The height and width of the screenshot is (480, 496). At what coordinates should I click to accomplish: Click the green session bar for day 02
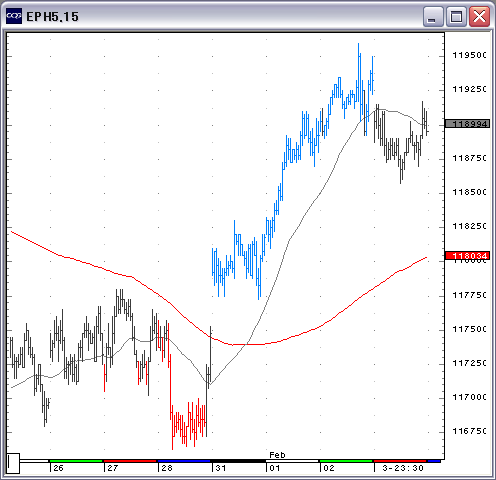[x=346, y=461]
